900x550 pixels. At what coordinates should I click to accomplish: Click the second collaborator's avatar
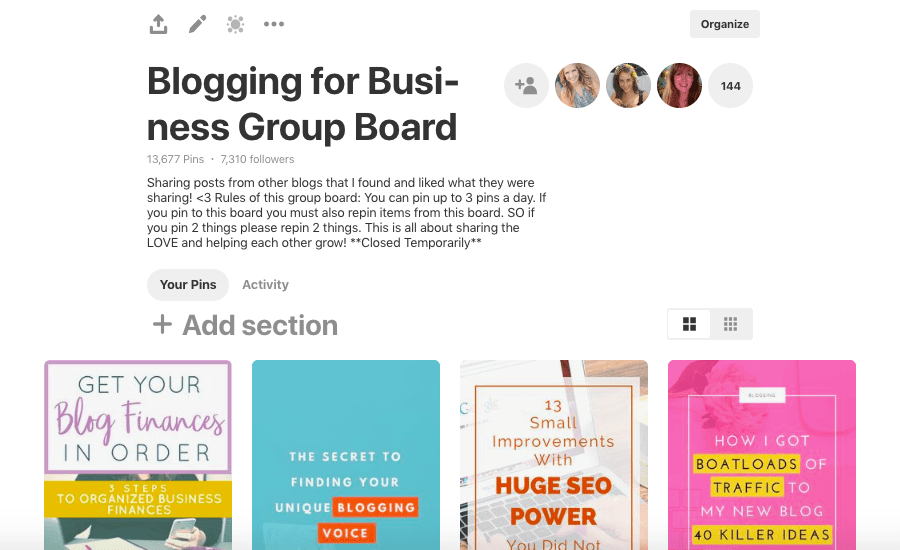pos(629,86)
